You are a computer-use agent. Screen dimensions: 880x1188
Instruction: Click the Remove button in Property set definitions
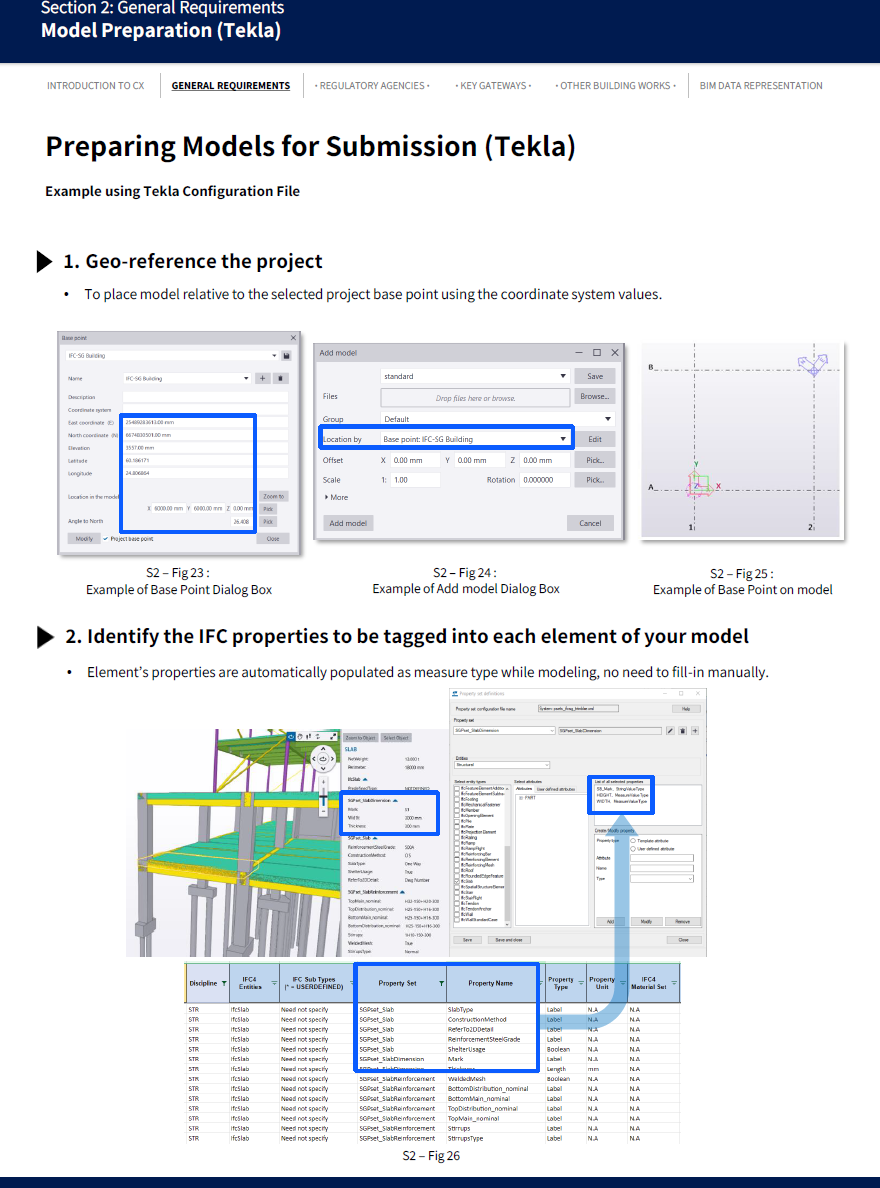(x=682, y=921)
